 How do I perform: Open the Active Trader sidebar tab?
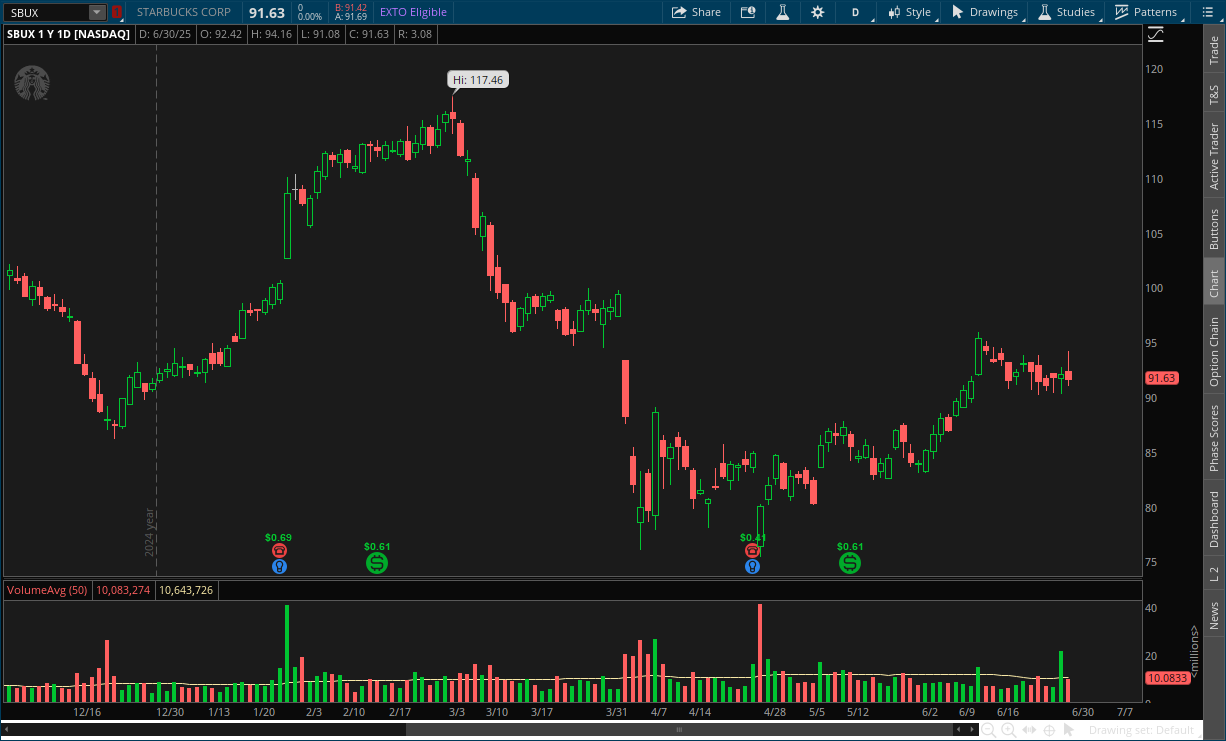1214,157
